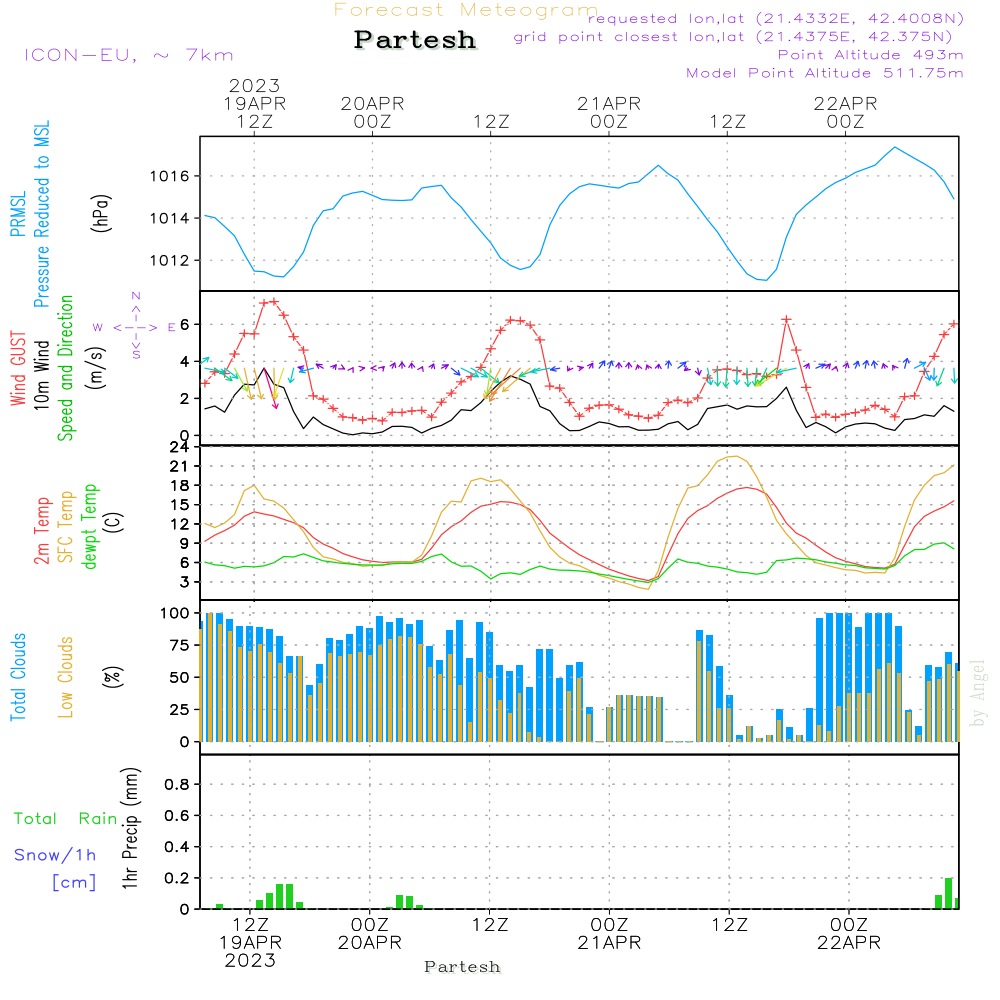Click the black '10m Wind' legend label

point(41,374)
